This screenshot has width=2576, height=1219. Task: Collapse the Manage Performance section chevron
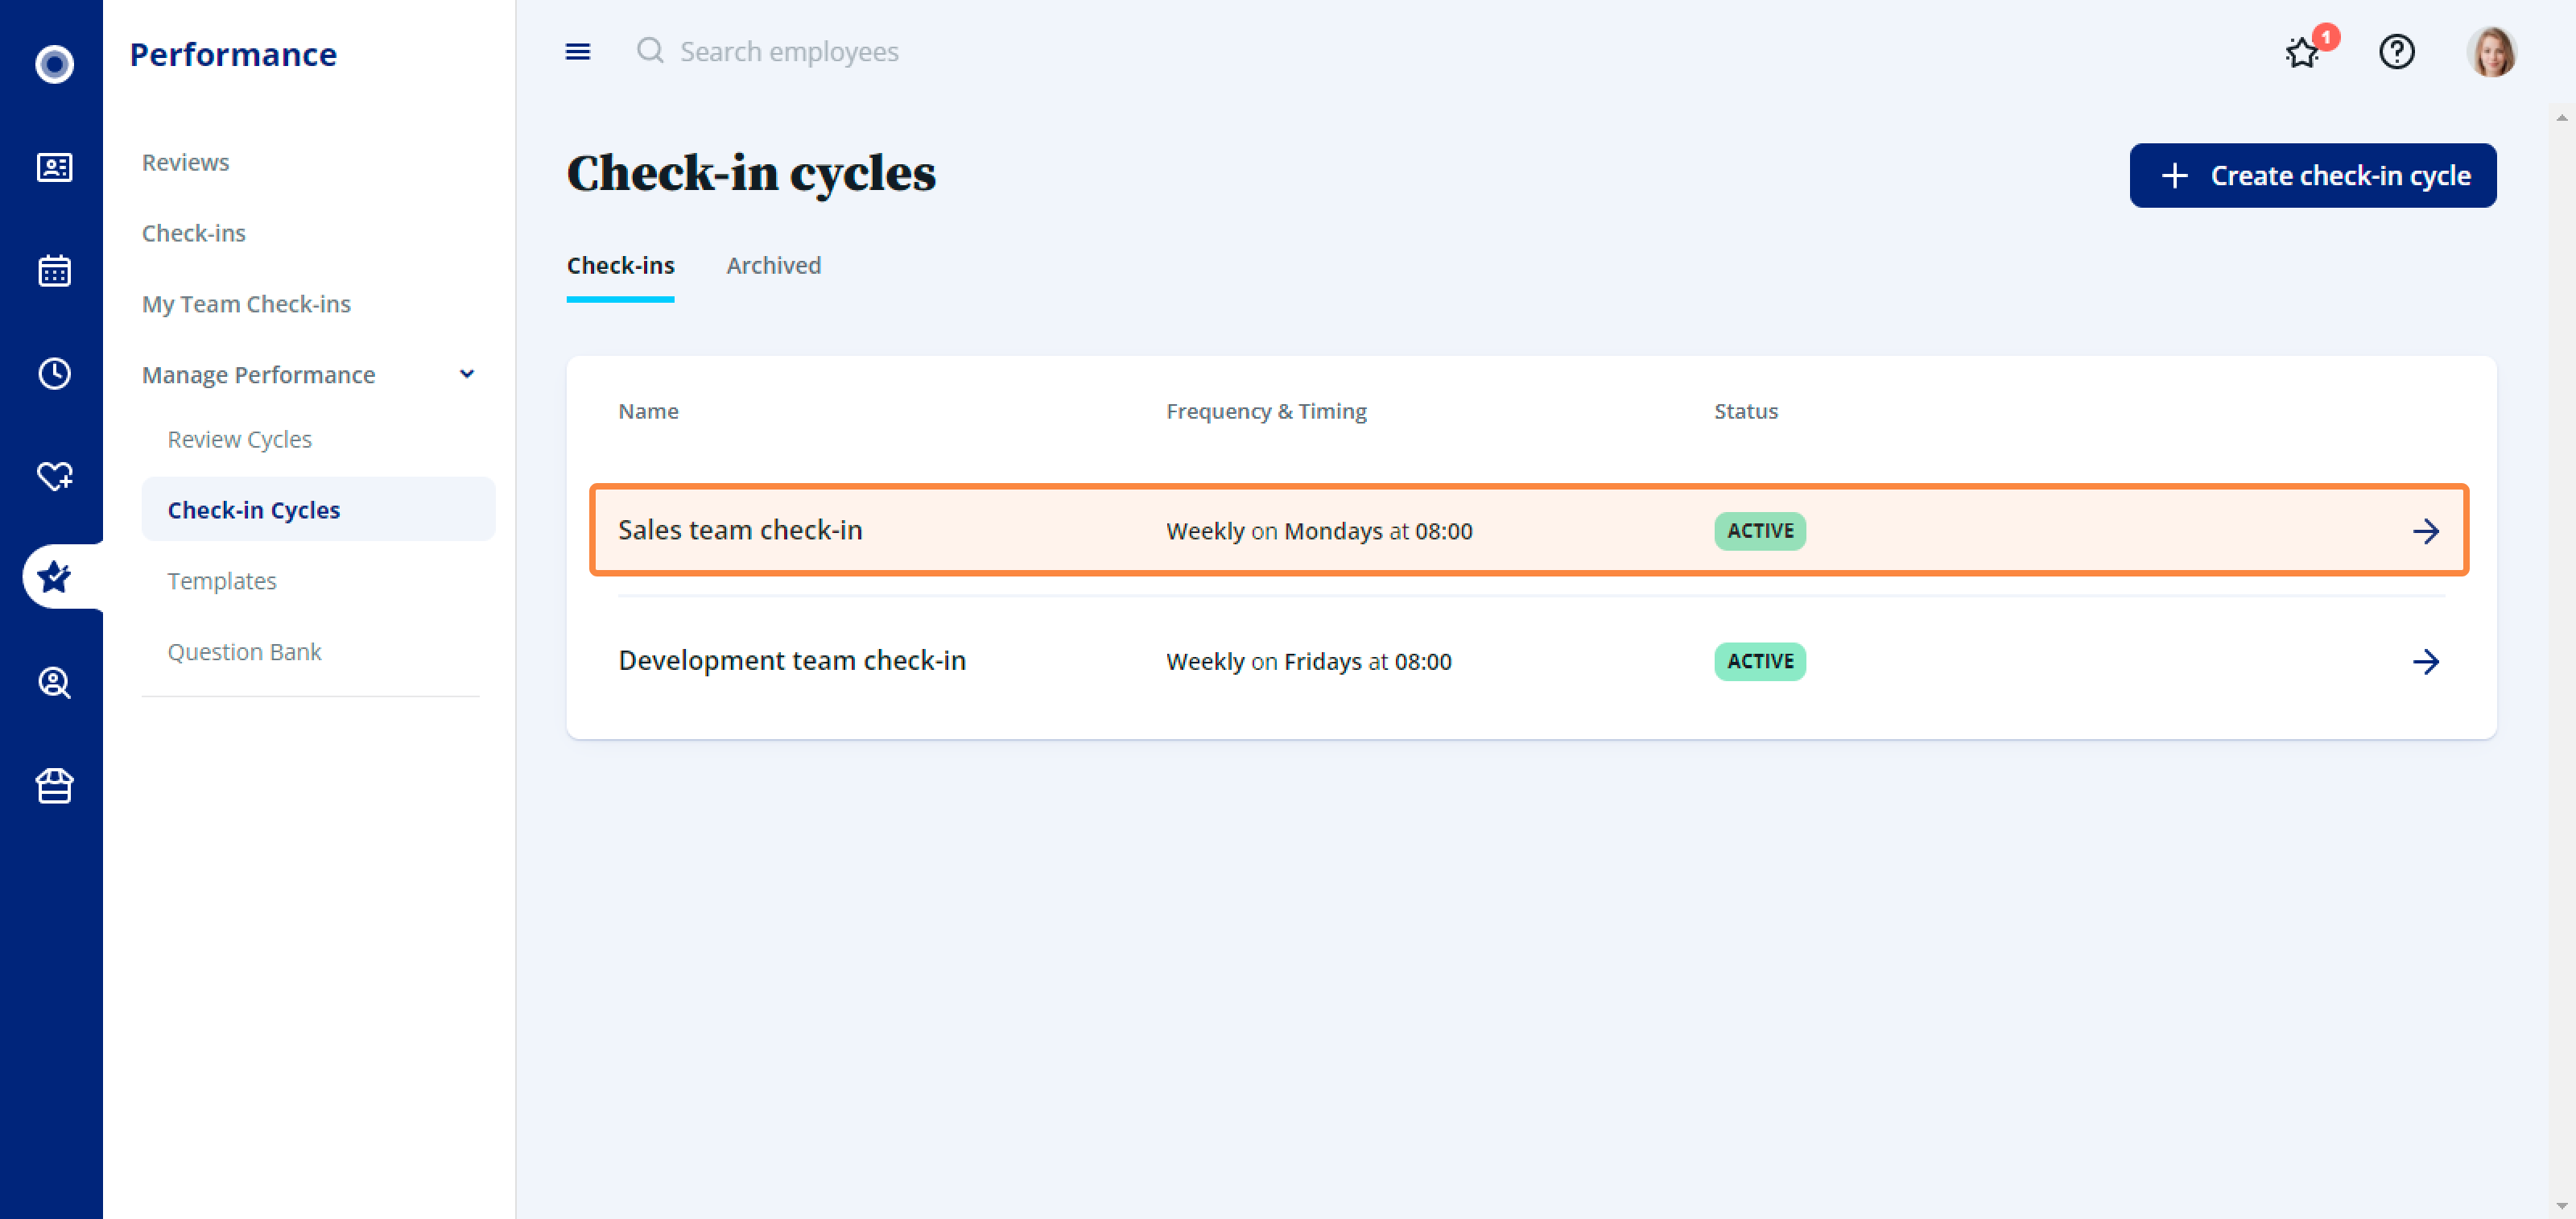466,374
